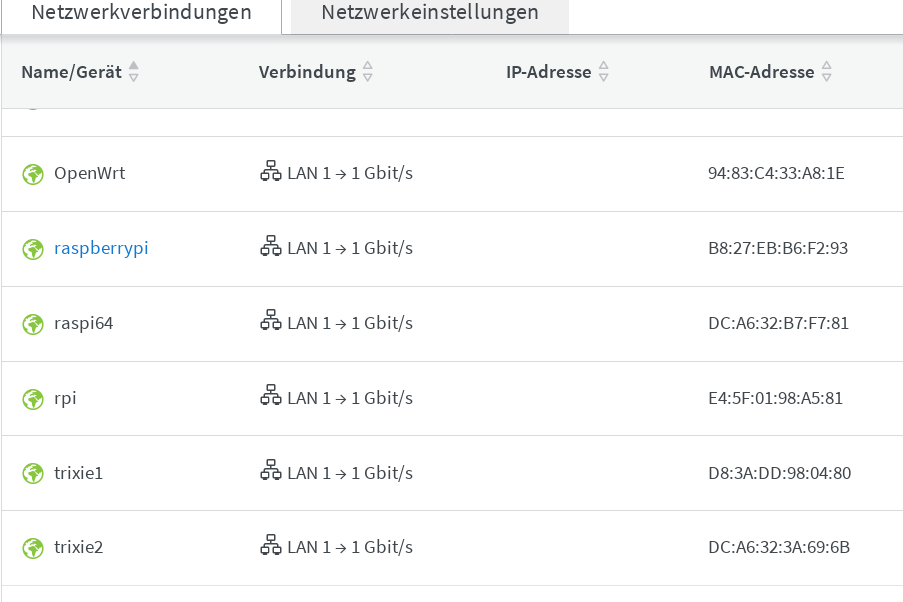This screenshot has width=903, height=602.
Task: Click the globe icon beside trixie2
Action: 33,548
